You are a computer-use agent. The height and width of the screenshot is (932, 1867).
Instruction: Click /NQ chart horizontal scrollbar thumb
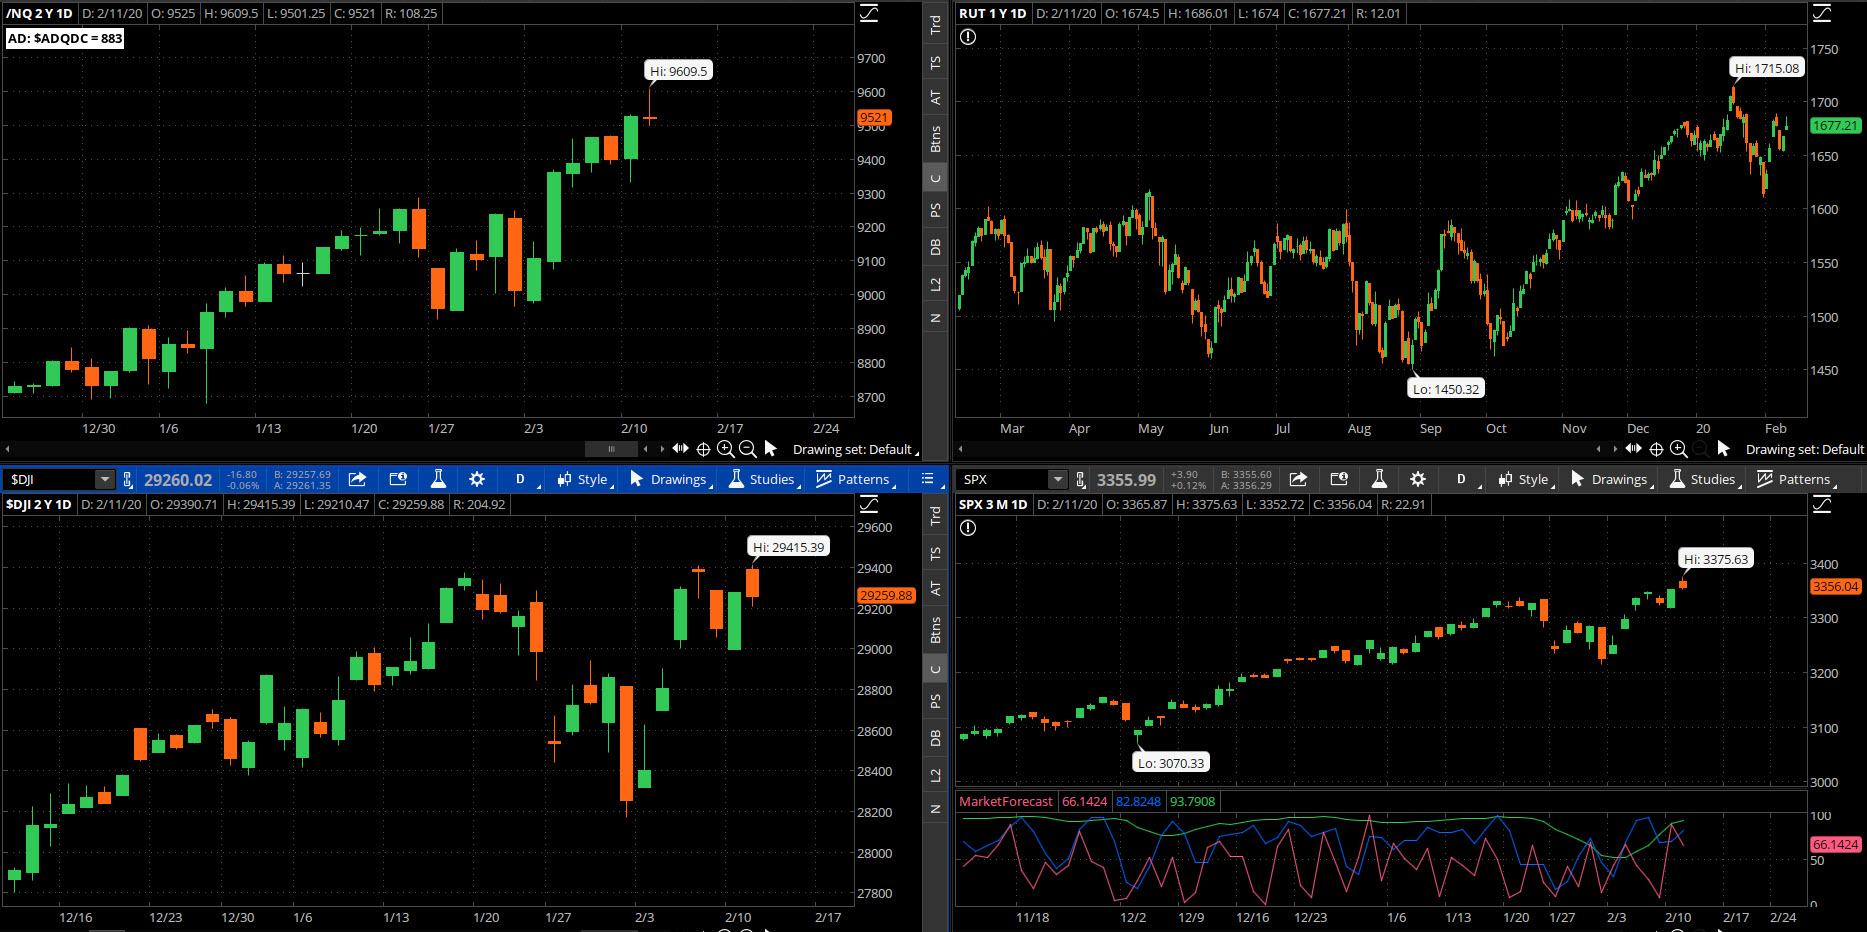click(x=611, y=449)
